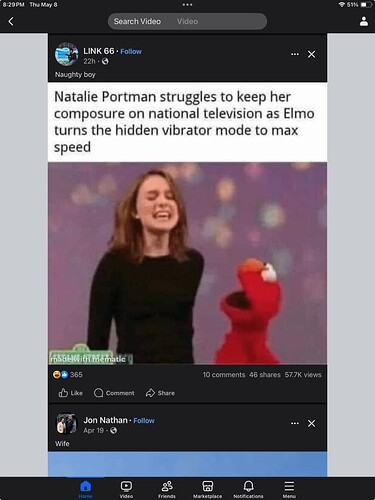This screenshot has width=375, height=500.
Task: Open options menu for LINK 66 post
Action: [295, 54]
